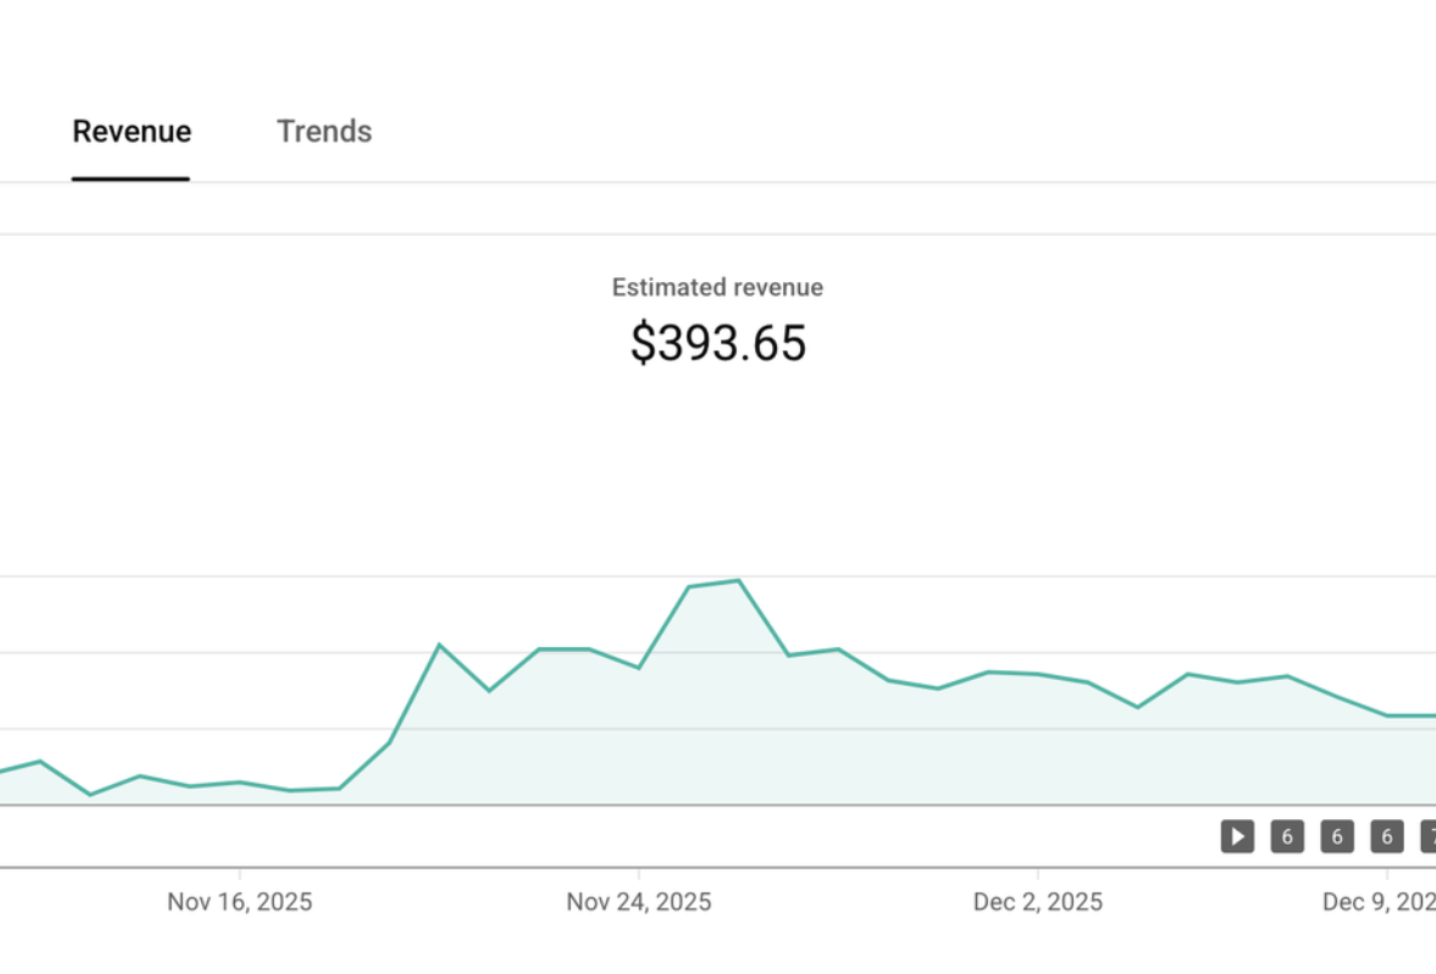Click the play-arrow video publish marker

coord(1237,837)
